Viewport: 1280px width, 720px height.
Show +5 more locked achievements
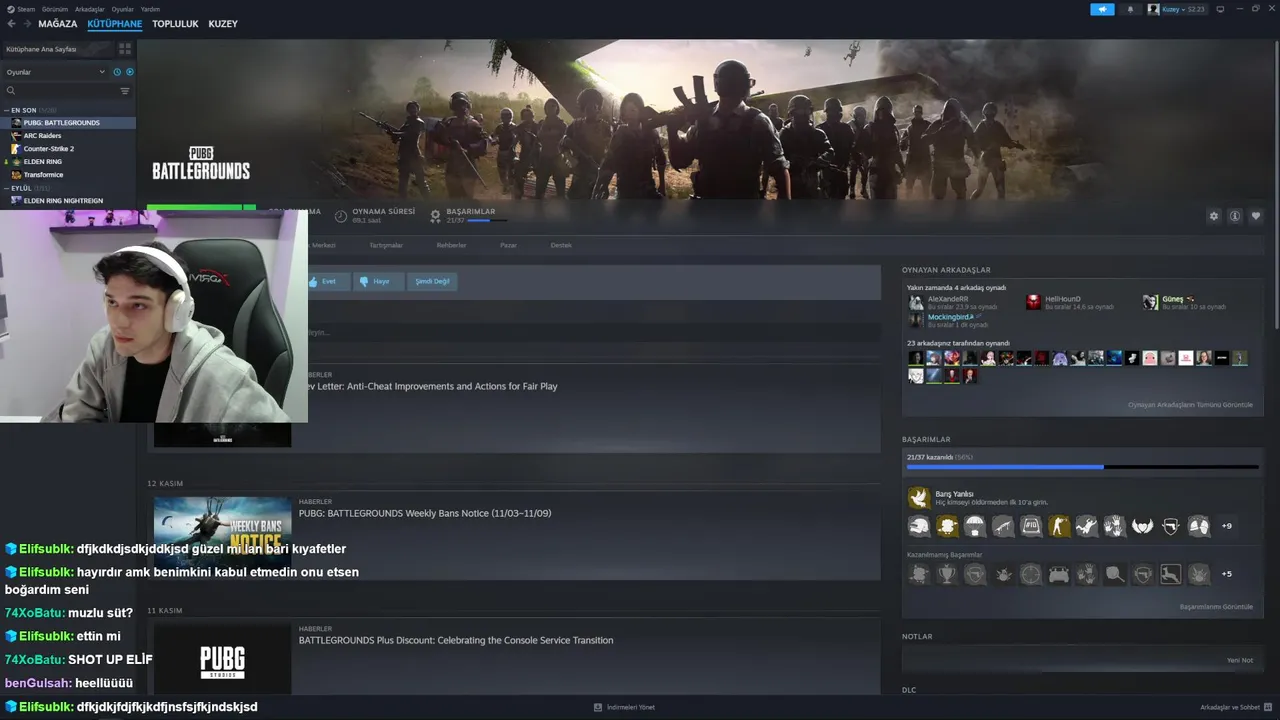(1227, 574)
